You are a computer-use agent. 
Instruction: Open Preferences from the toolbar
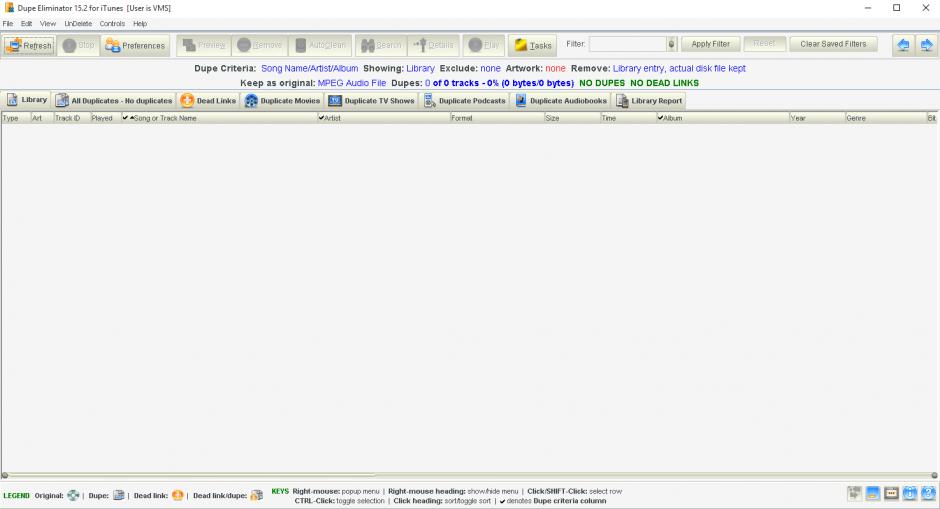pyautogui.click(x=135, y=46)
